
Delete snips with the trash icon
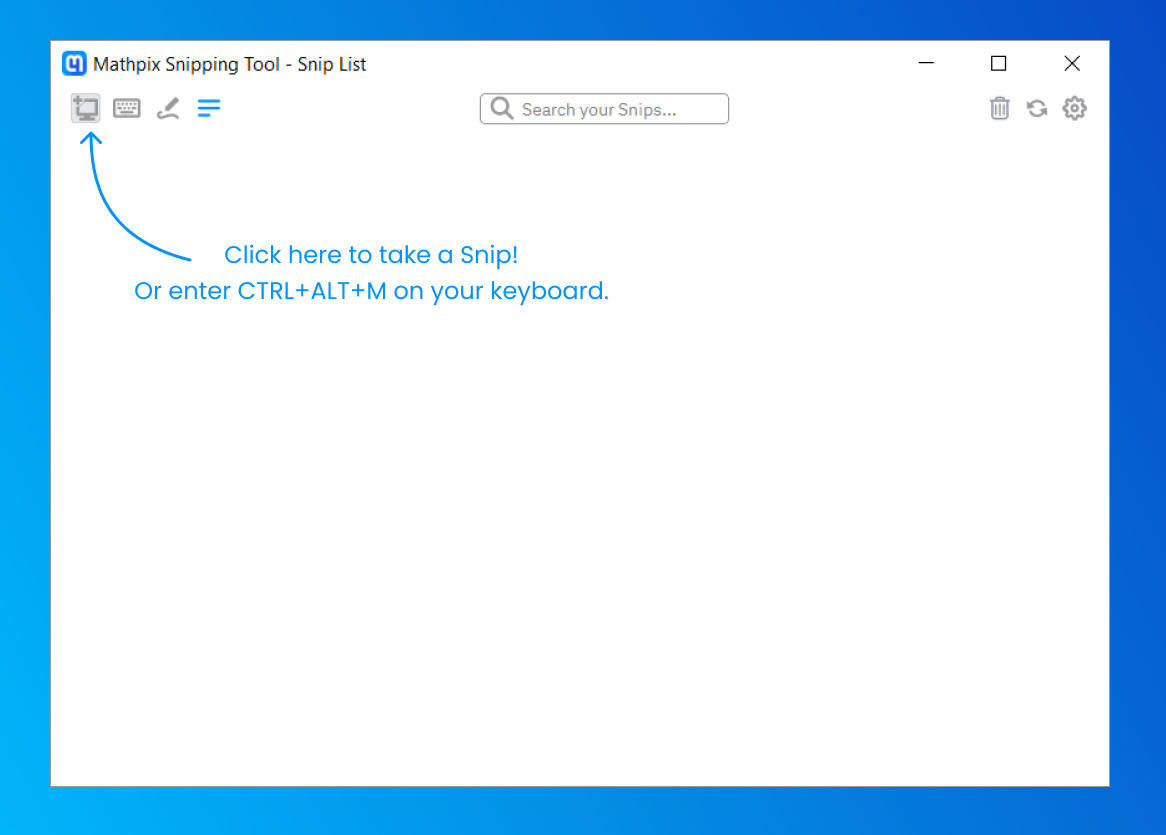[999, 109]
